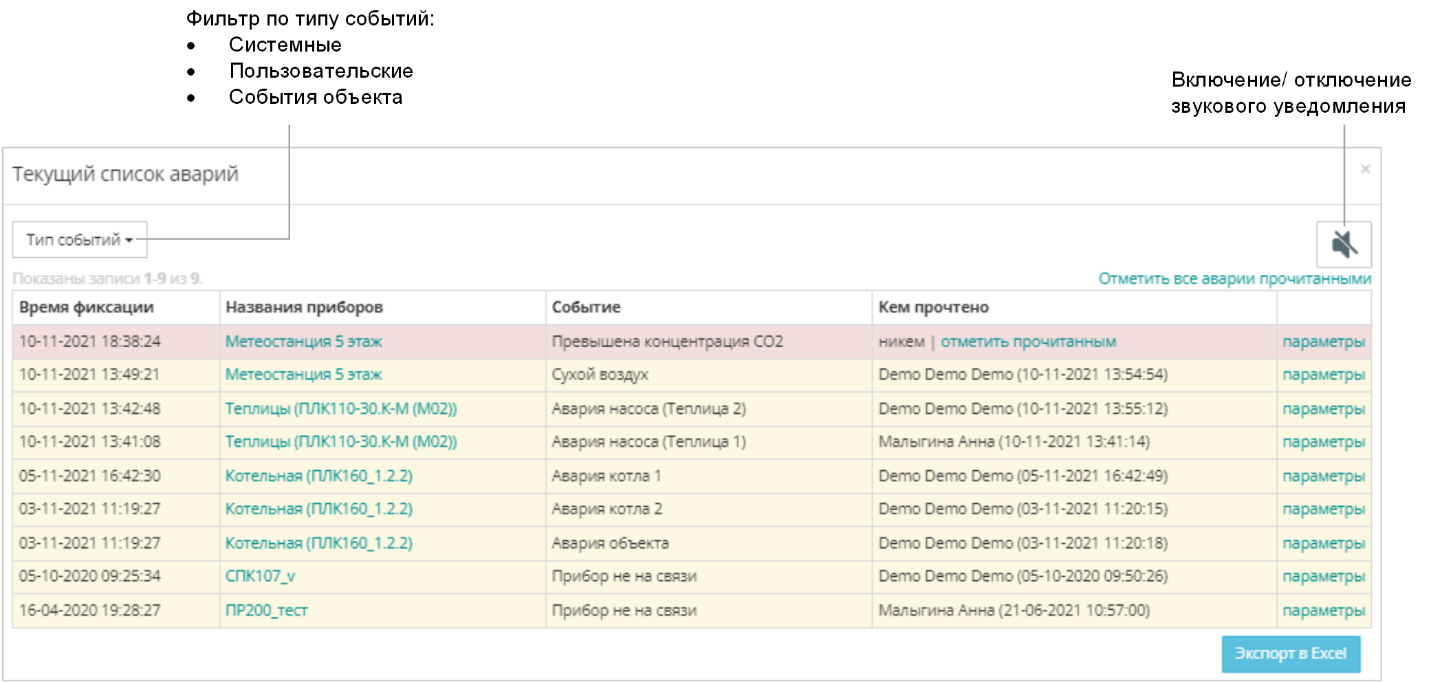The height and width of the screenshot is (682, 1431).
Task: Open параметры for ПР200_тест row
Action: [x=1323, y=610]
